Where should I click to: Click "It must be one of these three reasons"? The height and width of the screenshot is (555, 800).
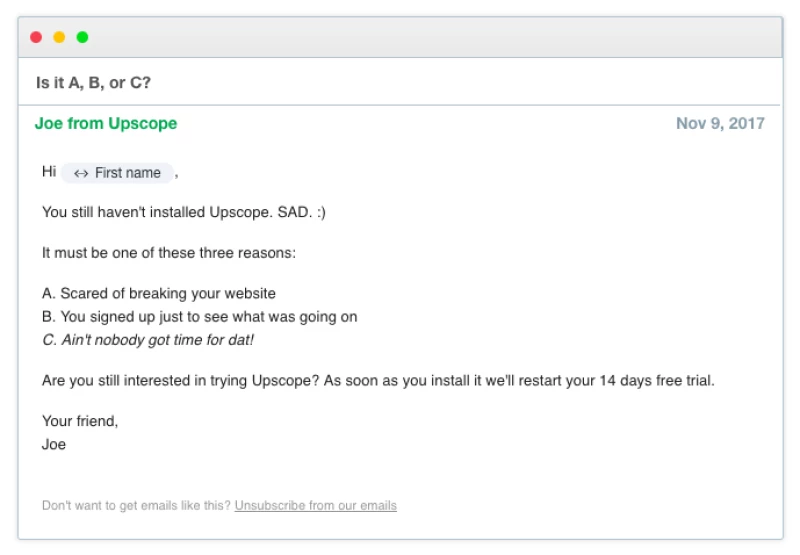(169, 253)
